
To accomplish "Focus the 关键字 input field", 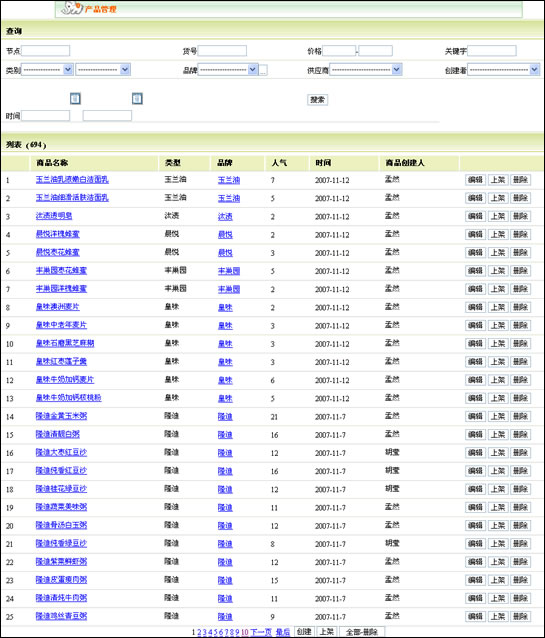I will pos(492,50).
